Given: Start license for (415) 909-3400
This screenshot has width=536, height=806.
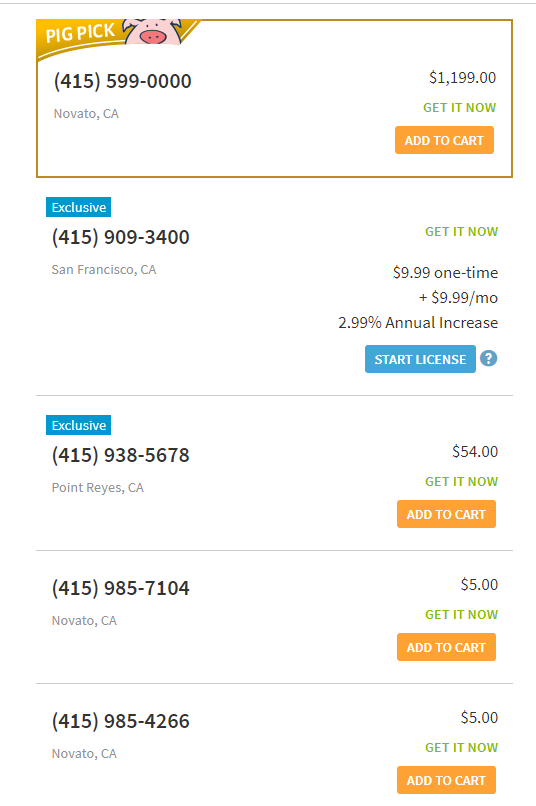Looking at the screenshot, I should coord(420,359).
